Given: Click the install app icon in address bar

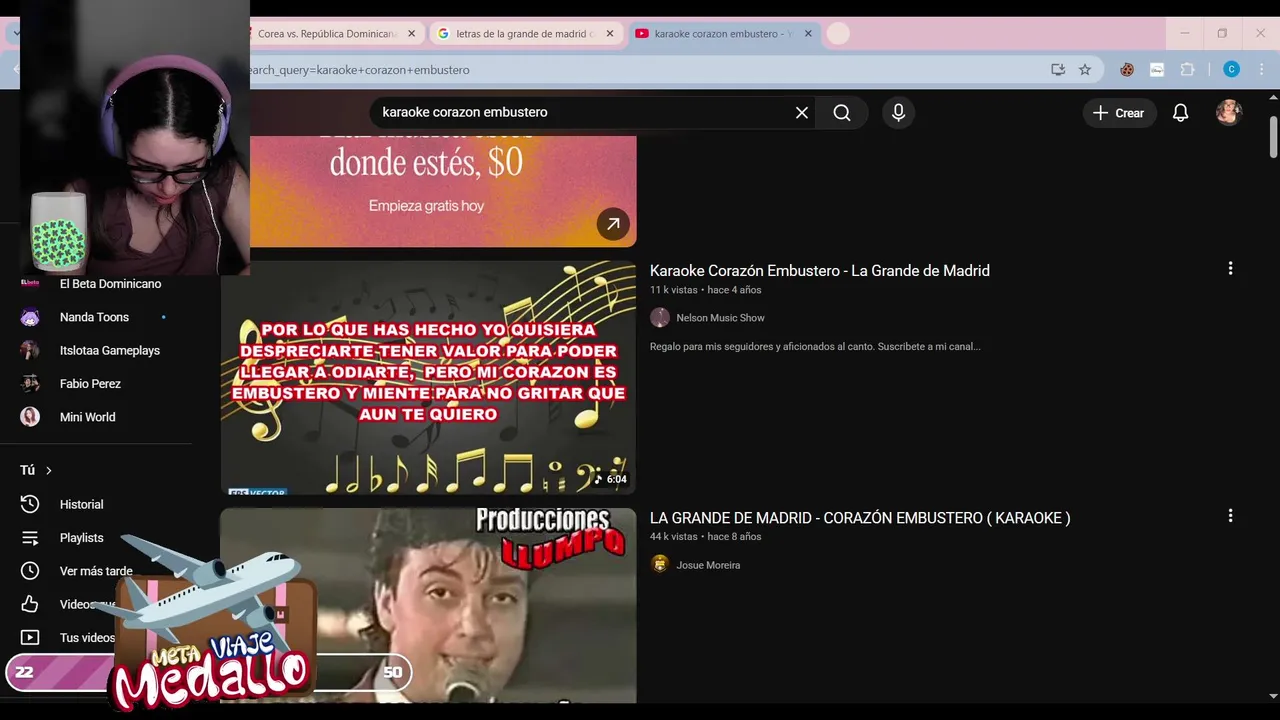Looking at the screenshot, I should 1058,70.
